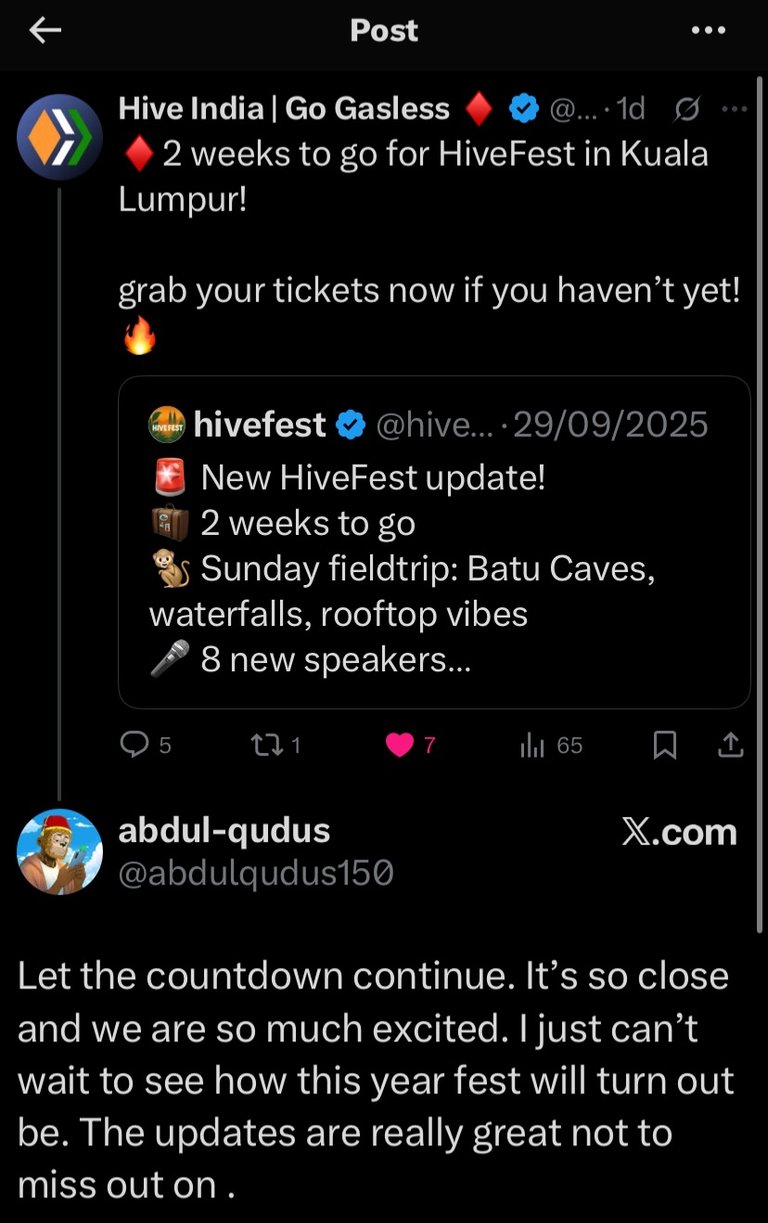This screenshot has height=1223, width=768.
Task: Tap the abdul-qudus profile picture
Action: (60, 851)
